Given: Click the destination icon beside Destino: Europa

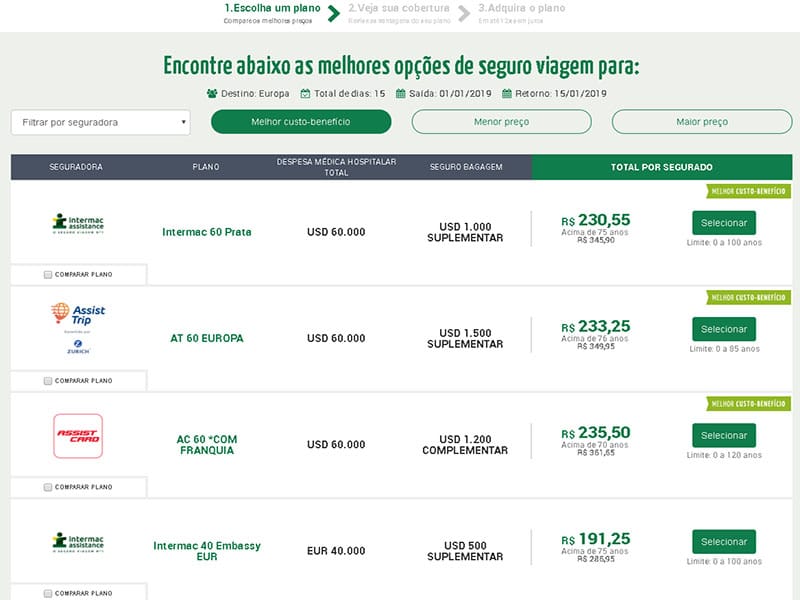Looking at the screenshot, I should 212,94.
